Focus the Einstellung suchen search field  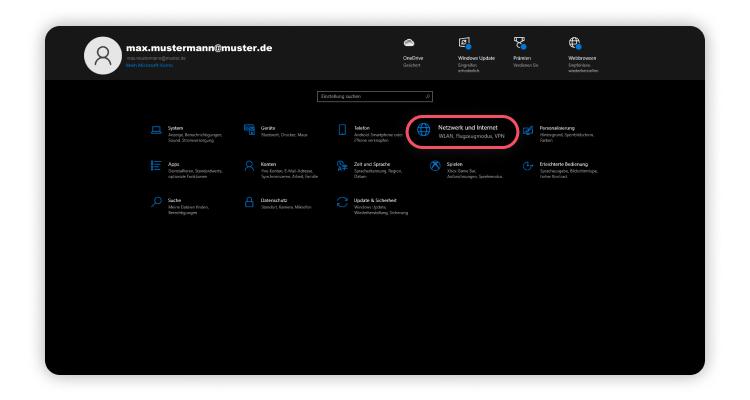point(375,97)
